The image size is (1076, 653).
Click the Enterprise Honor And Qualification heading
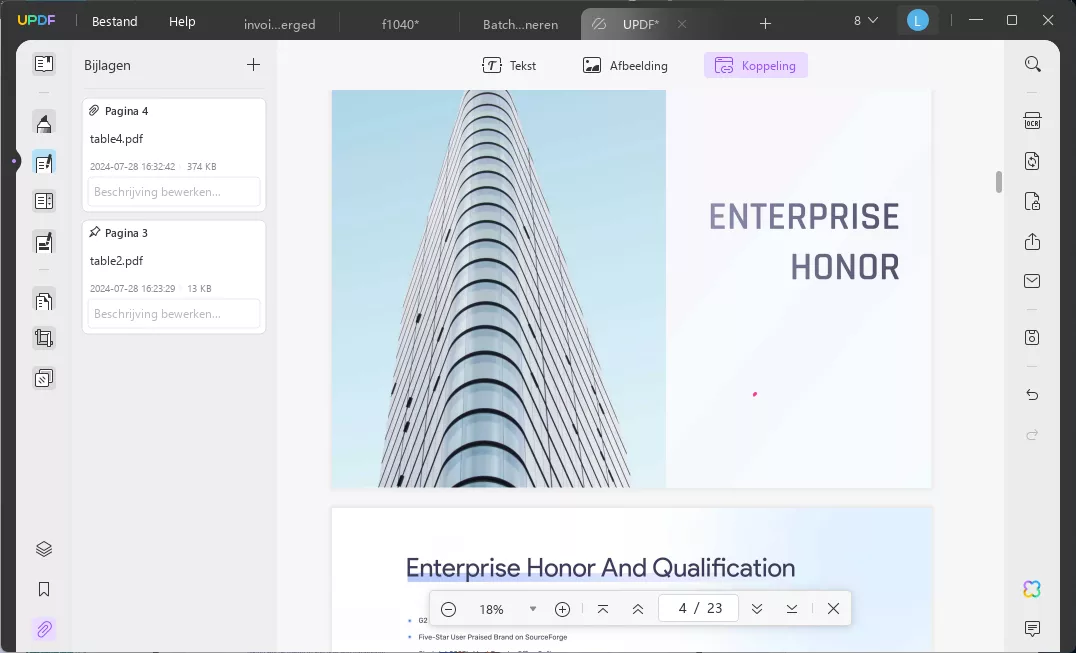click(600, 568)
